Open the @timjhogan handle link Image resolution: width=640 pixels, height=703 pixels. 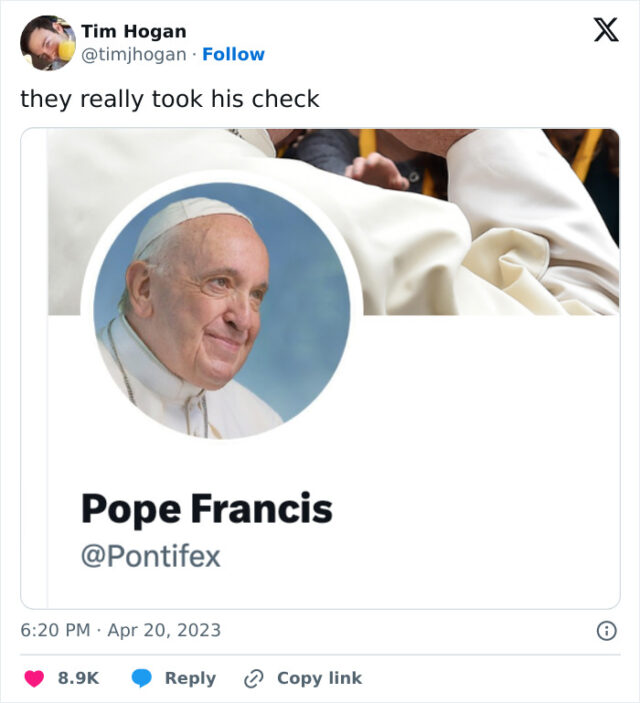[x=133, y=54]
